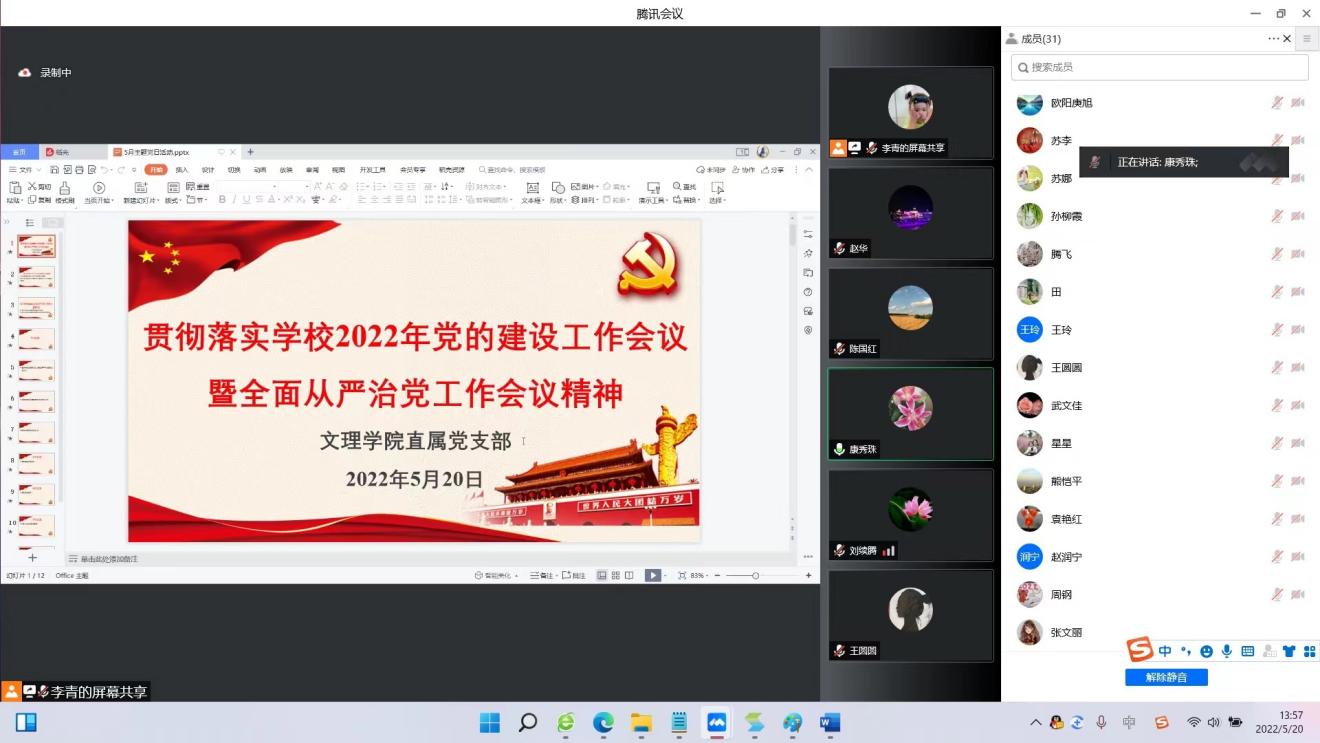Open the Word app from taskbar
The width and height of the screenshot is (1320, 743).
point(830,722)
